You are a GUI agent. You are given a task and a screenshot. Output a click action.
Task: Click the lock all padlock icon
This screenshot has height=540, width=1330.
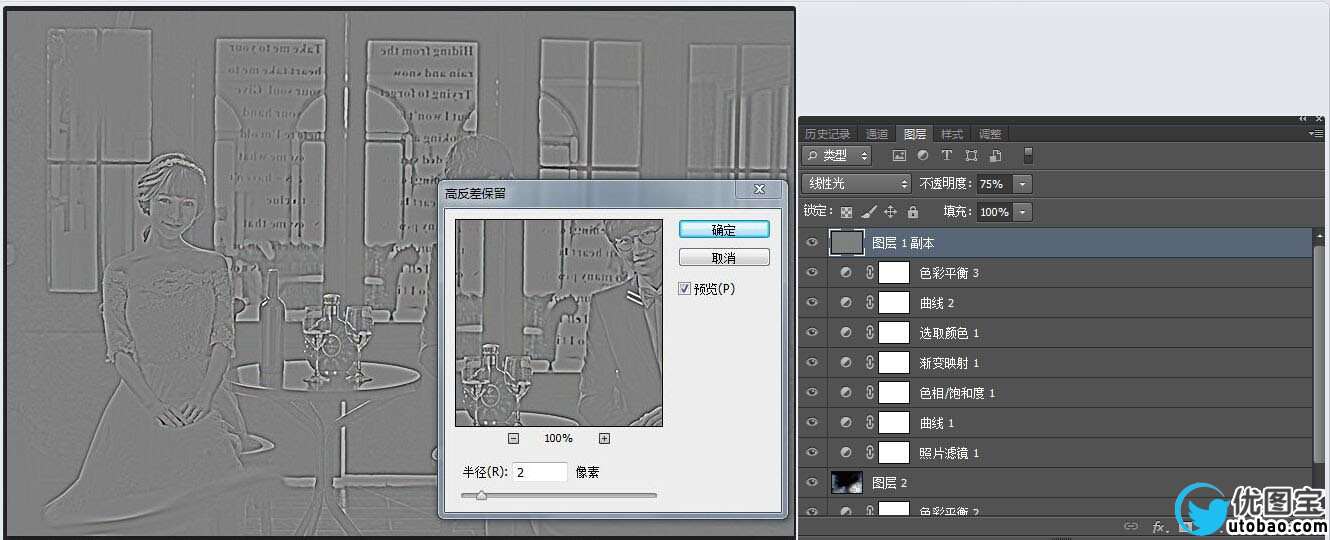click(x=912, y=212)
